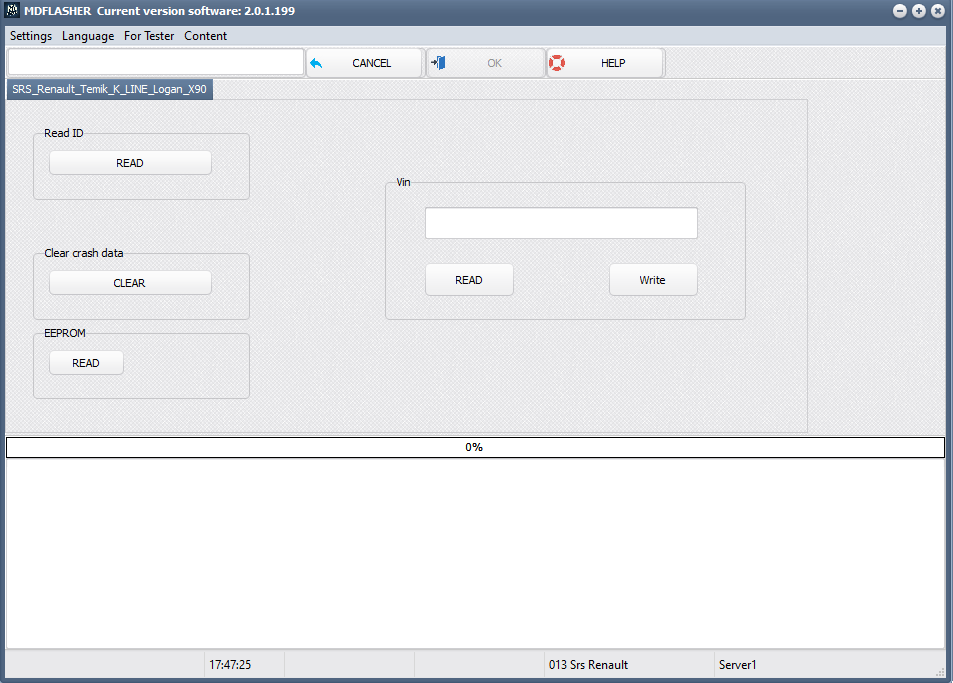
Task: Maximize the MDFLASHER window
Action: click(x=919, y=11)
